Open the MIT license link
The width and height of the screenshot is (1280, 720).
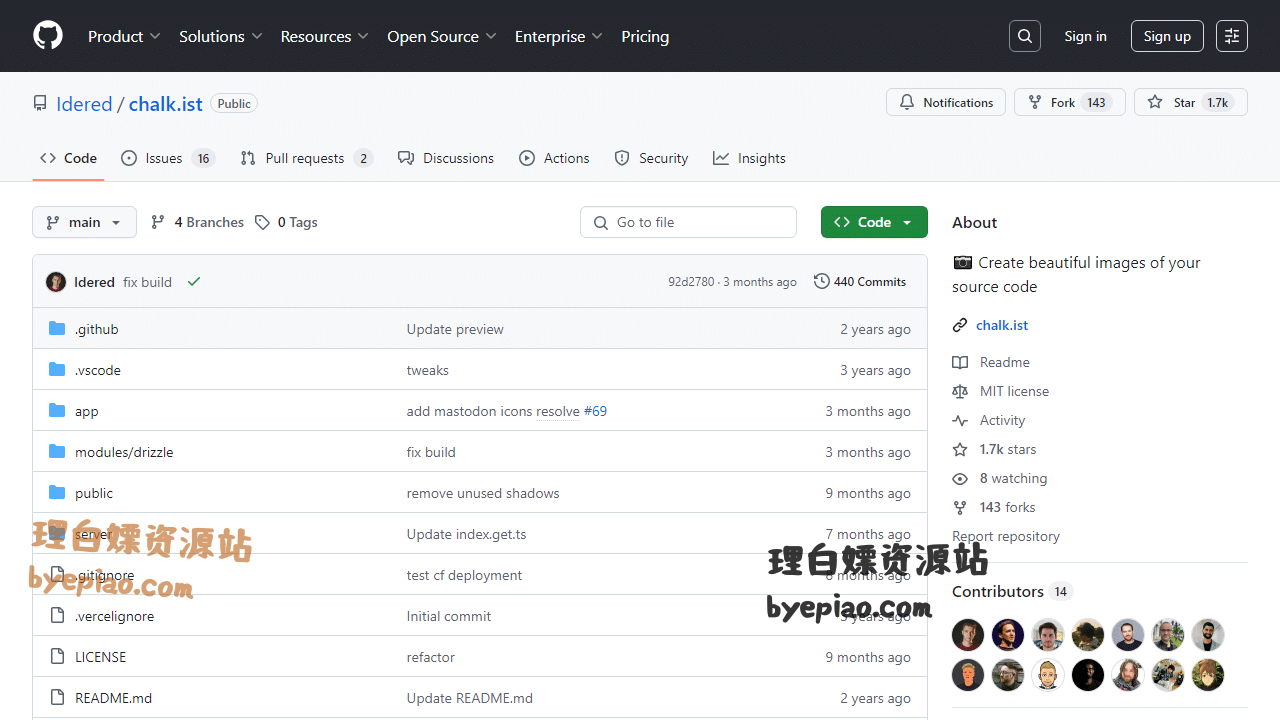point(1014,391)
